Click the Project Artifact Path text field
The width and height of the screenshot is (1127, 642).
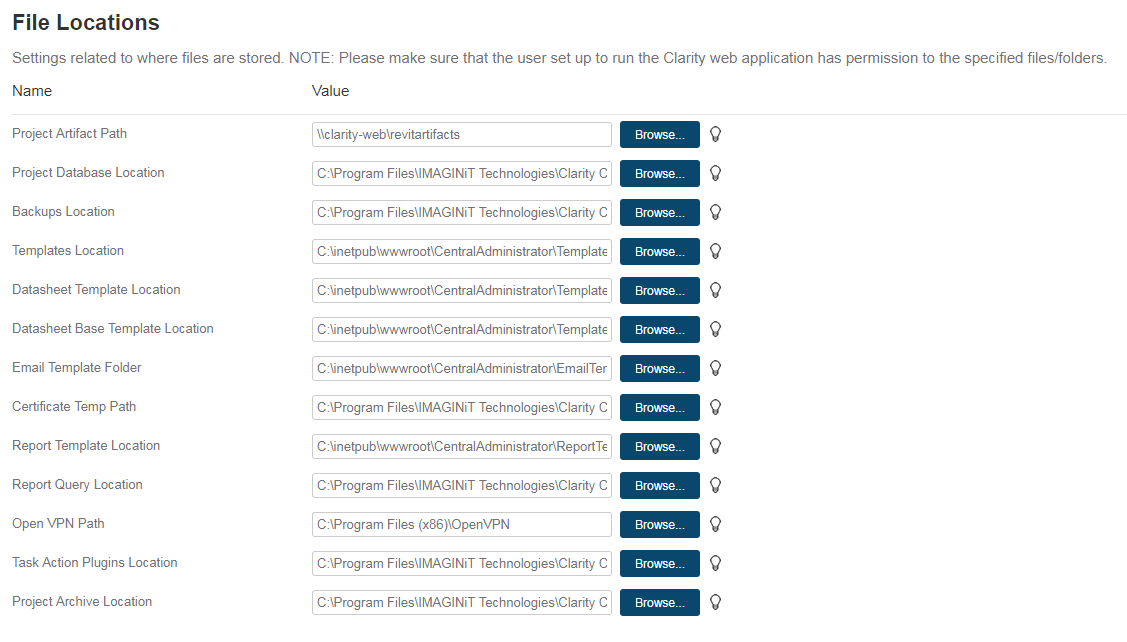coord(461,135)
